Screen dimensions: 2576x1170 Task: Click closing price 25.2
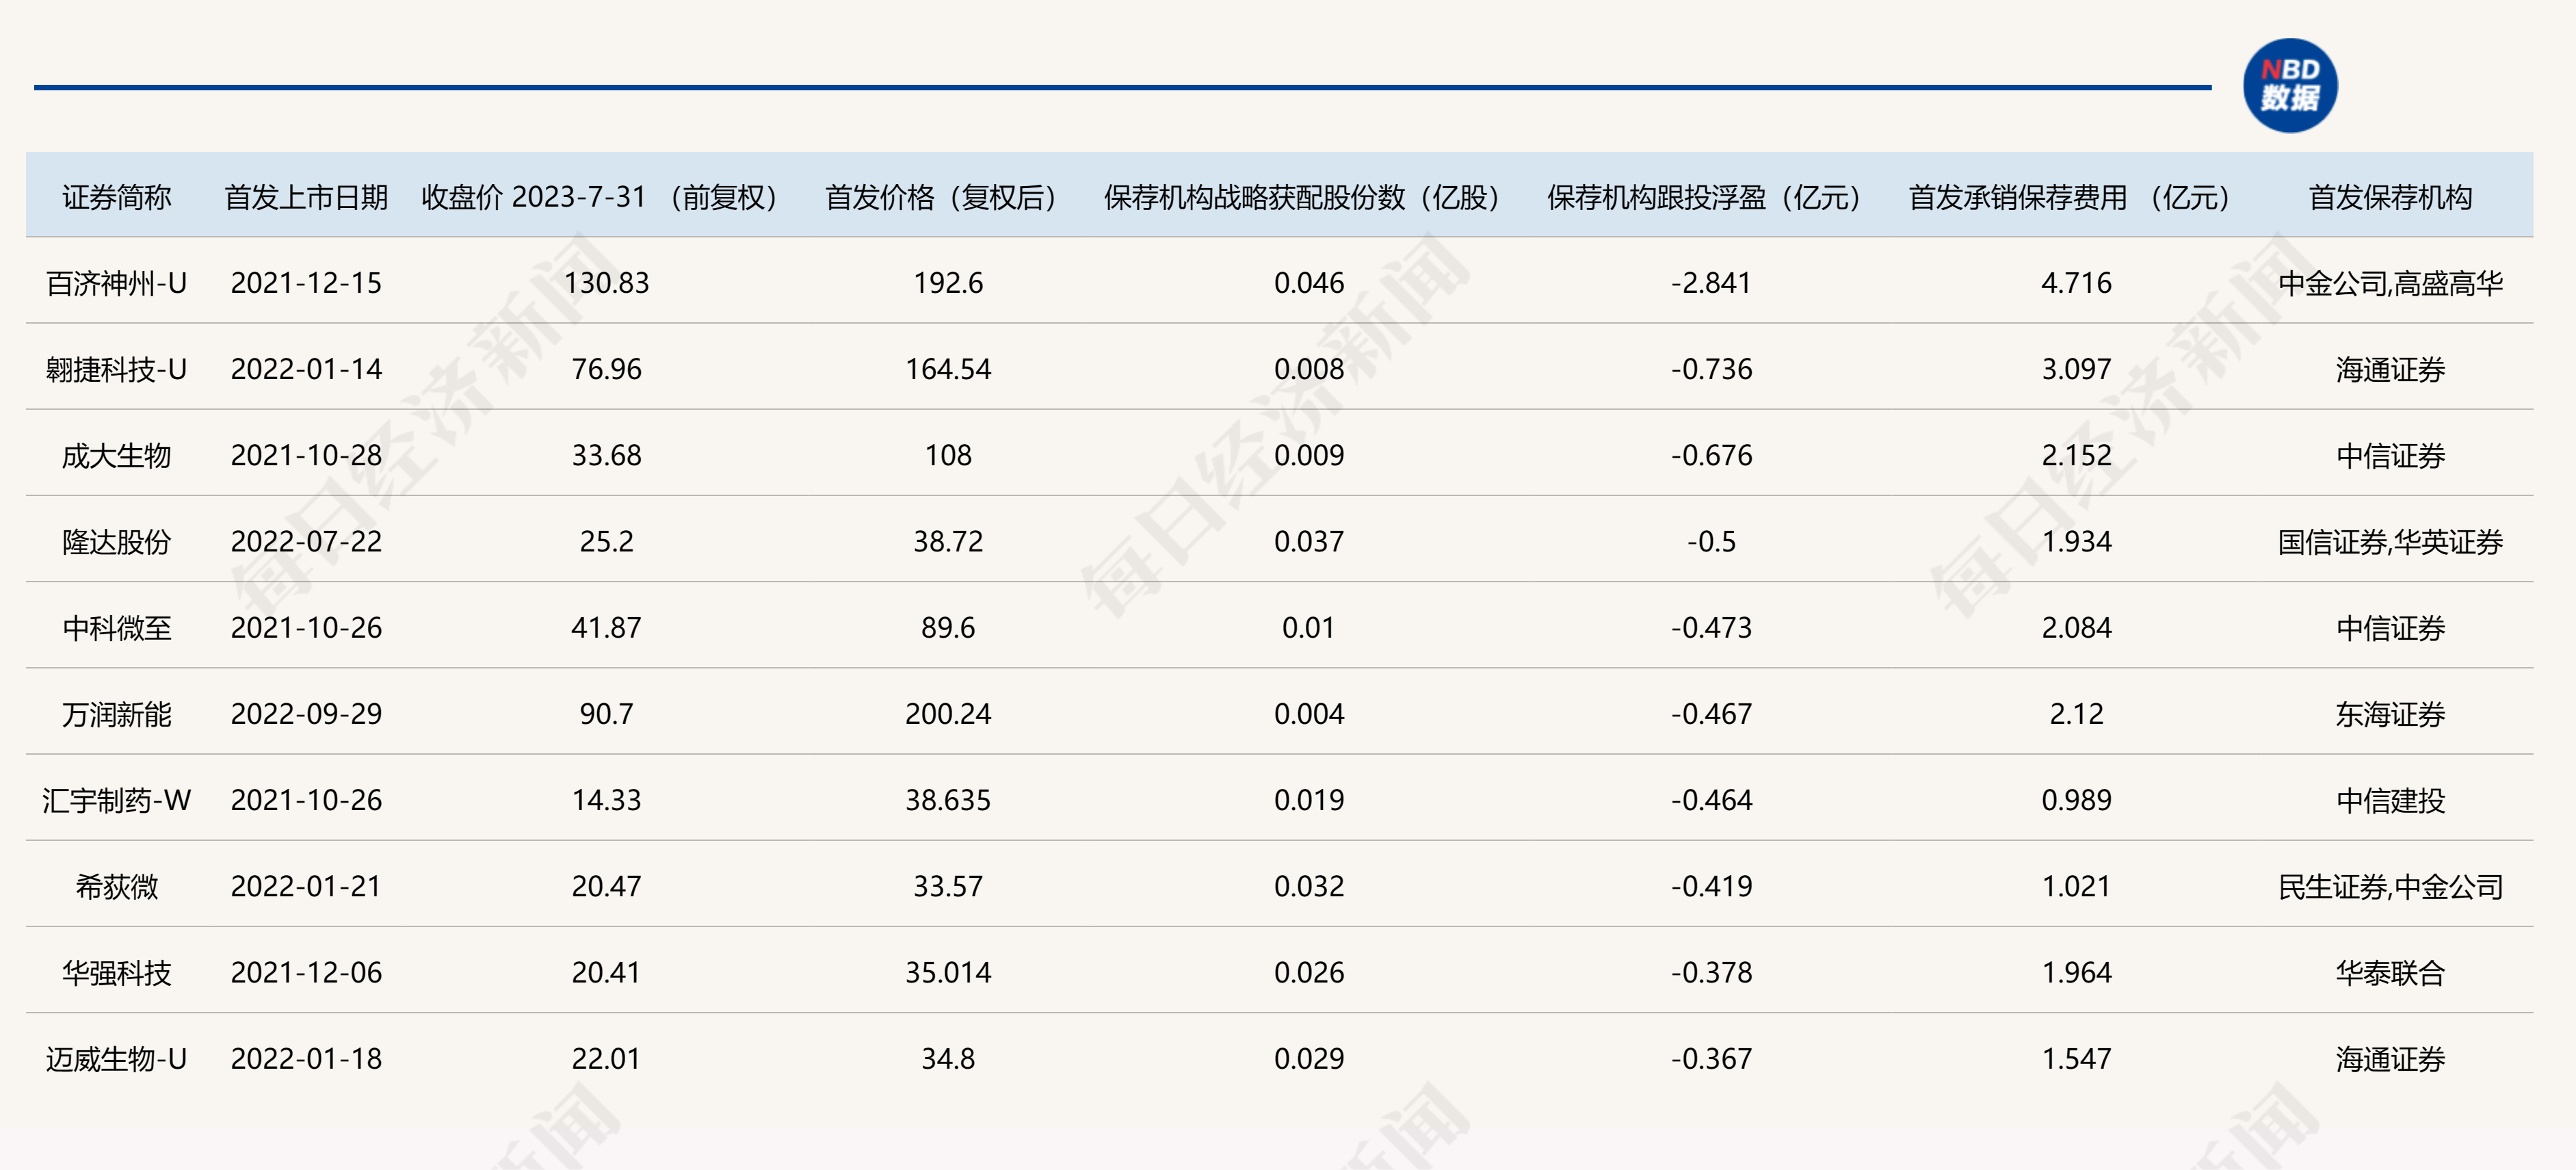click(606, 541)
